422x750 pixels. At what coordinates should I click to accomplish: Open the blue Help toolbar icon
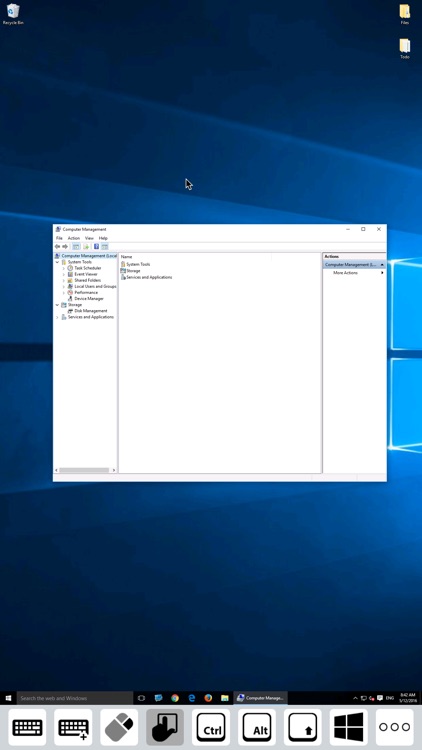coord(96,246)
